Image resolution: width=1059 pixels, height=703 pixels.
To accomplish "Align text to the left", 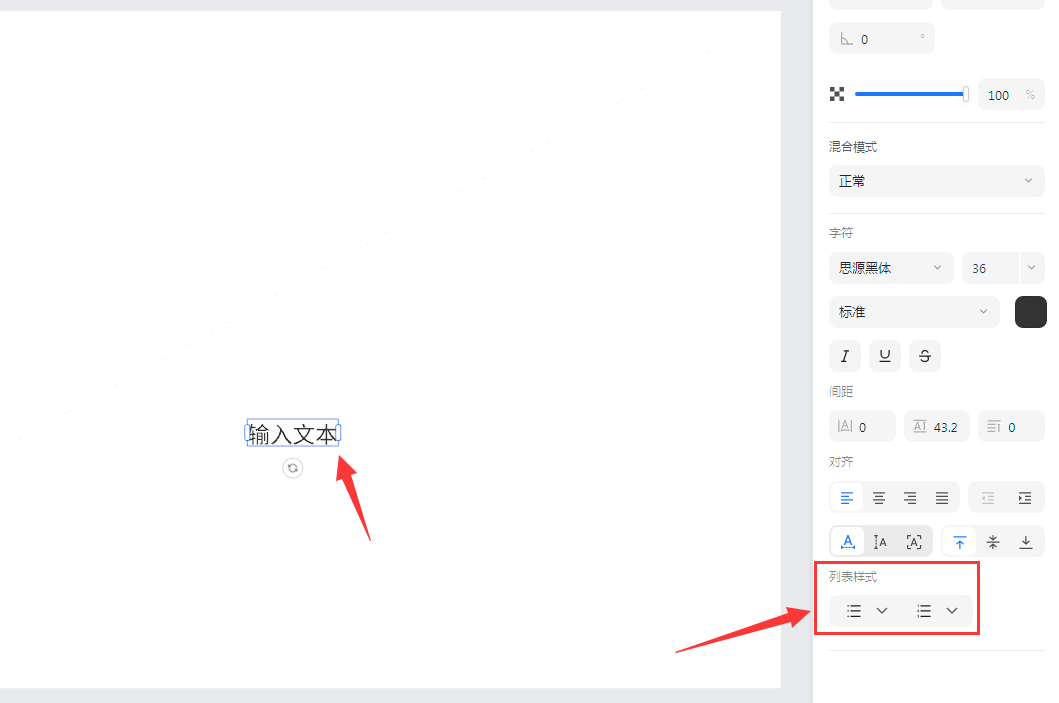I will click(847, 497).
